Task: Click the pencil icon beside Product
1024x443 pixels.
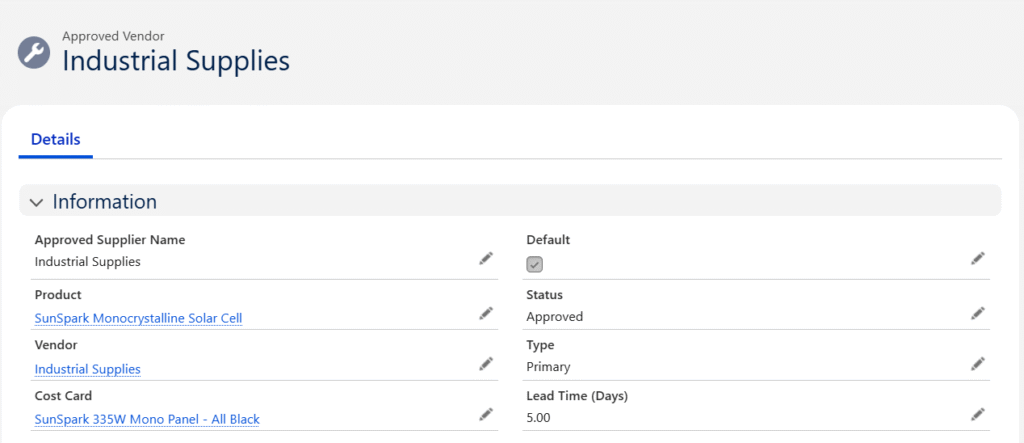Action: pyautogui.click(x=486, y=314)
